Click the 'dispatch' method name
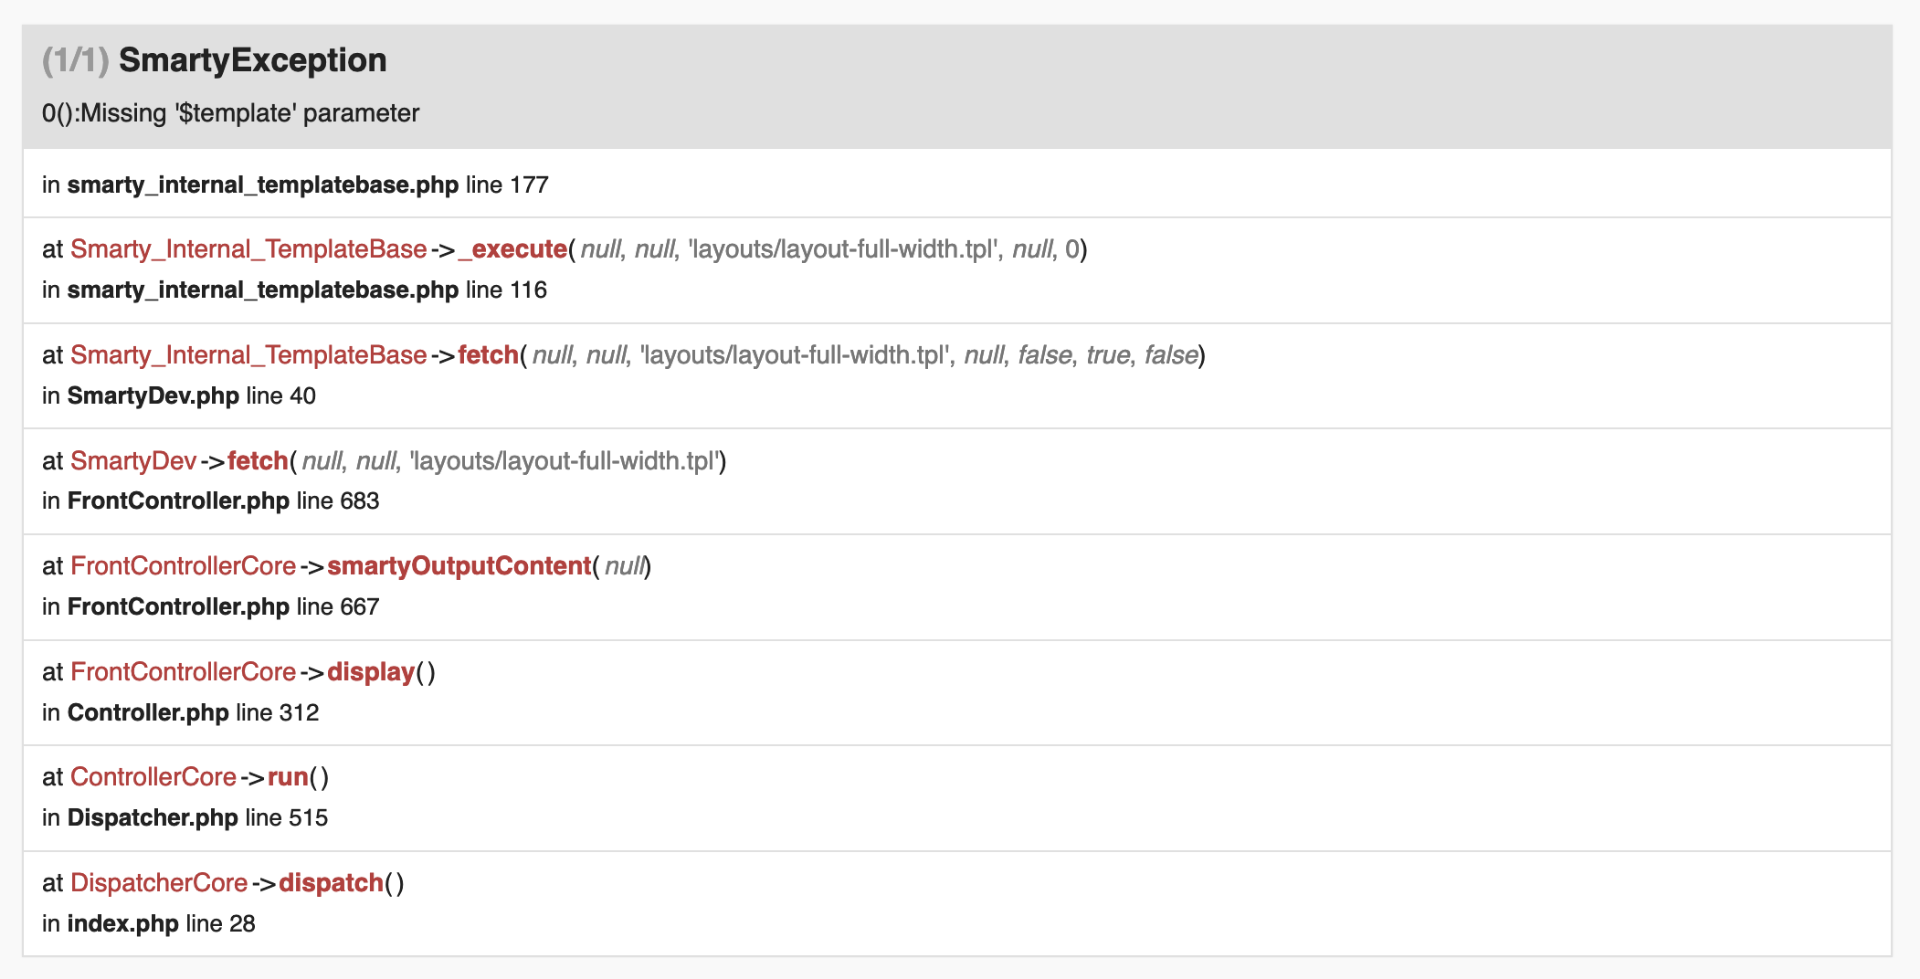This screenshot has height=979, width=1920. [331, 883]
